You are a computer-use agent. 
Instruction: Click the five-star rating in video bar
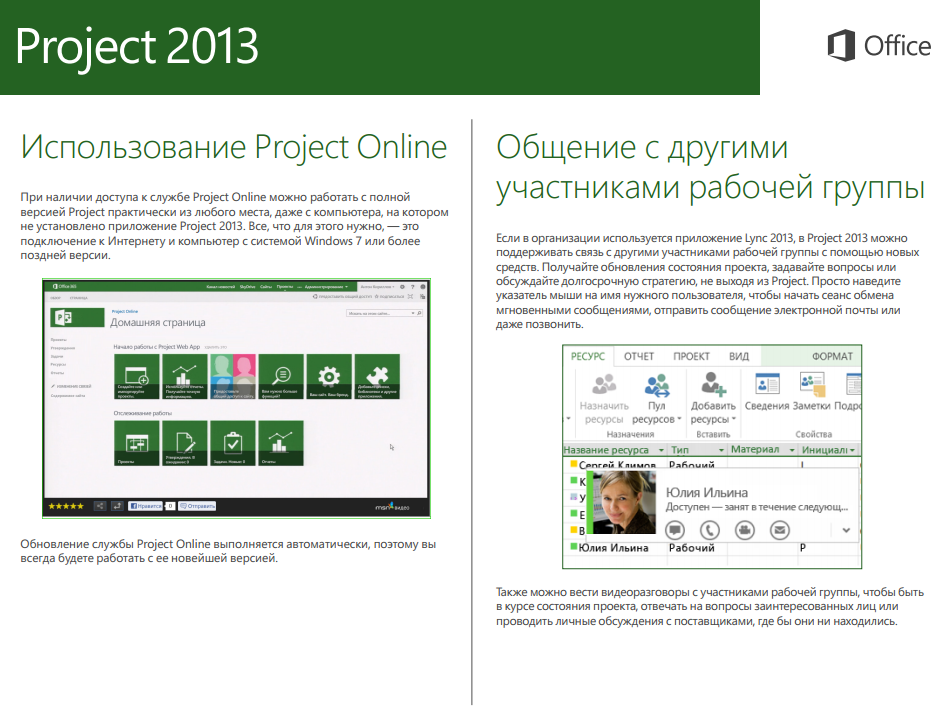(65, 505)
